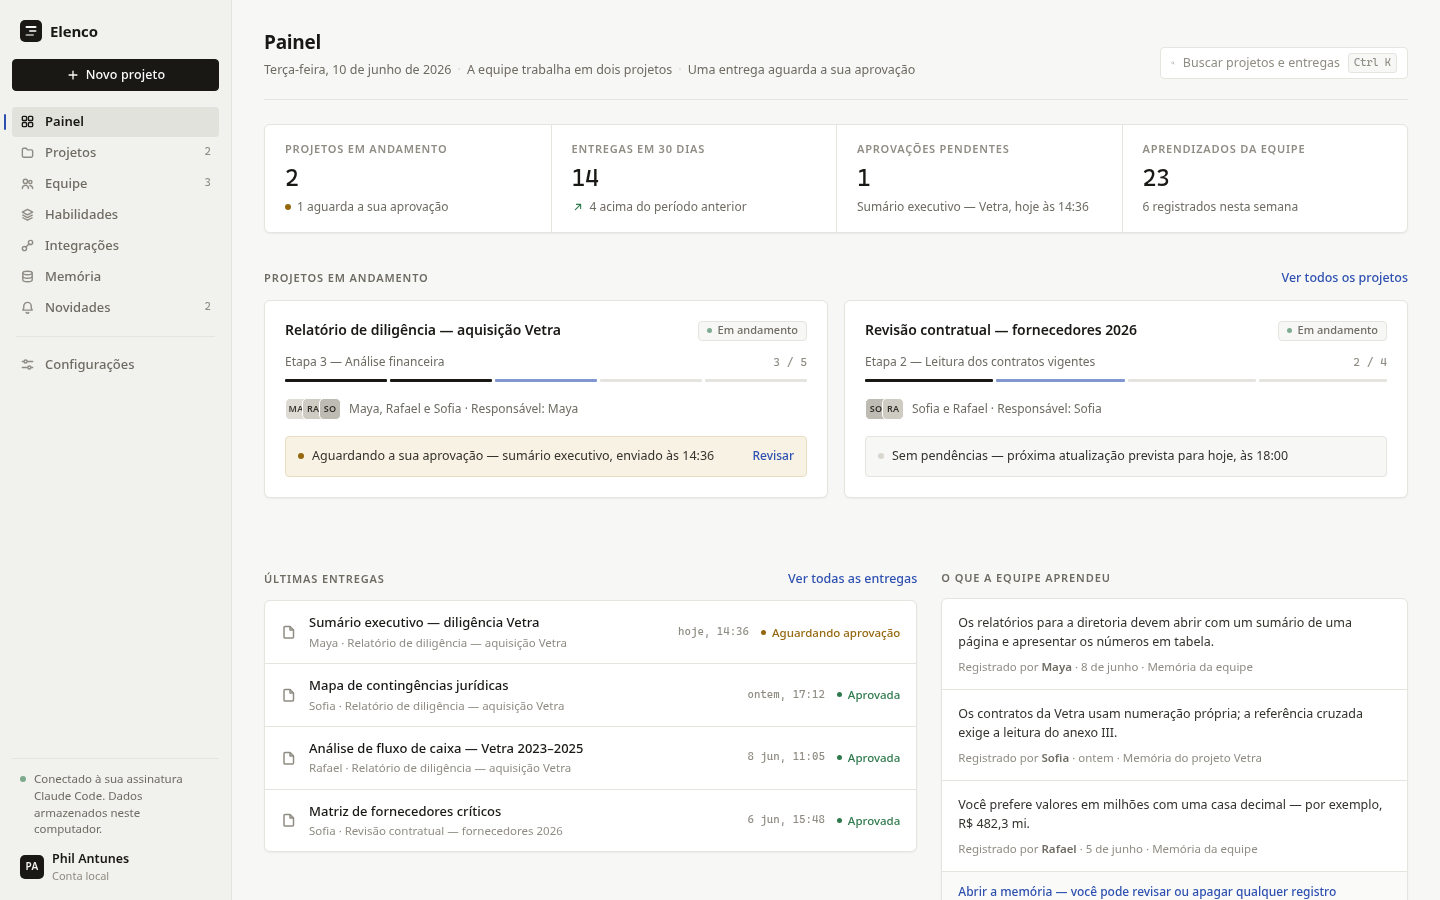This screenshot has width=1440, height=900.
Task: Open Configurações in the sidebar
Action: pyautogui.click(x=115, y=365)
